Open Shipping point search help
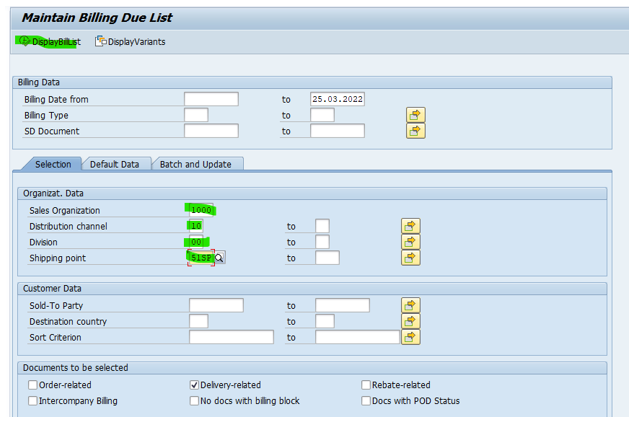The width and height of the screenshot is (640, 423). [220, 258]
